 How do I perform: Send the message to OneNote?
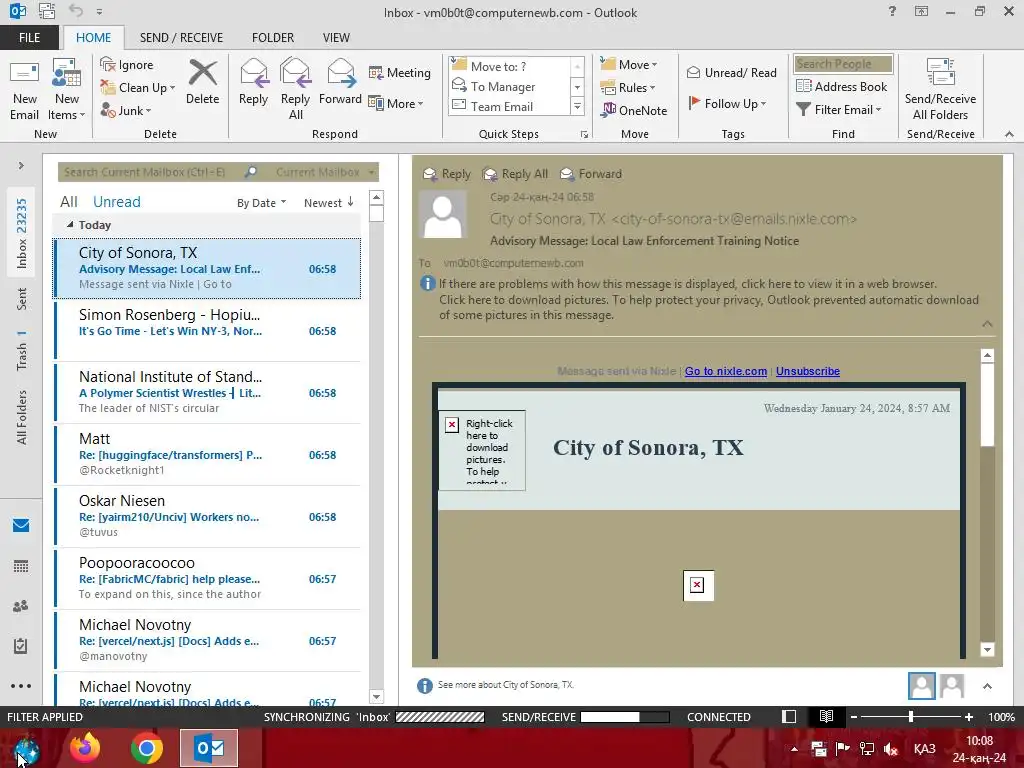point(633,110)
